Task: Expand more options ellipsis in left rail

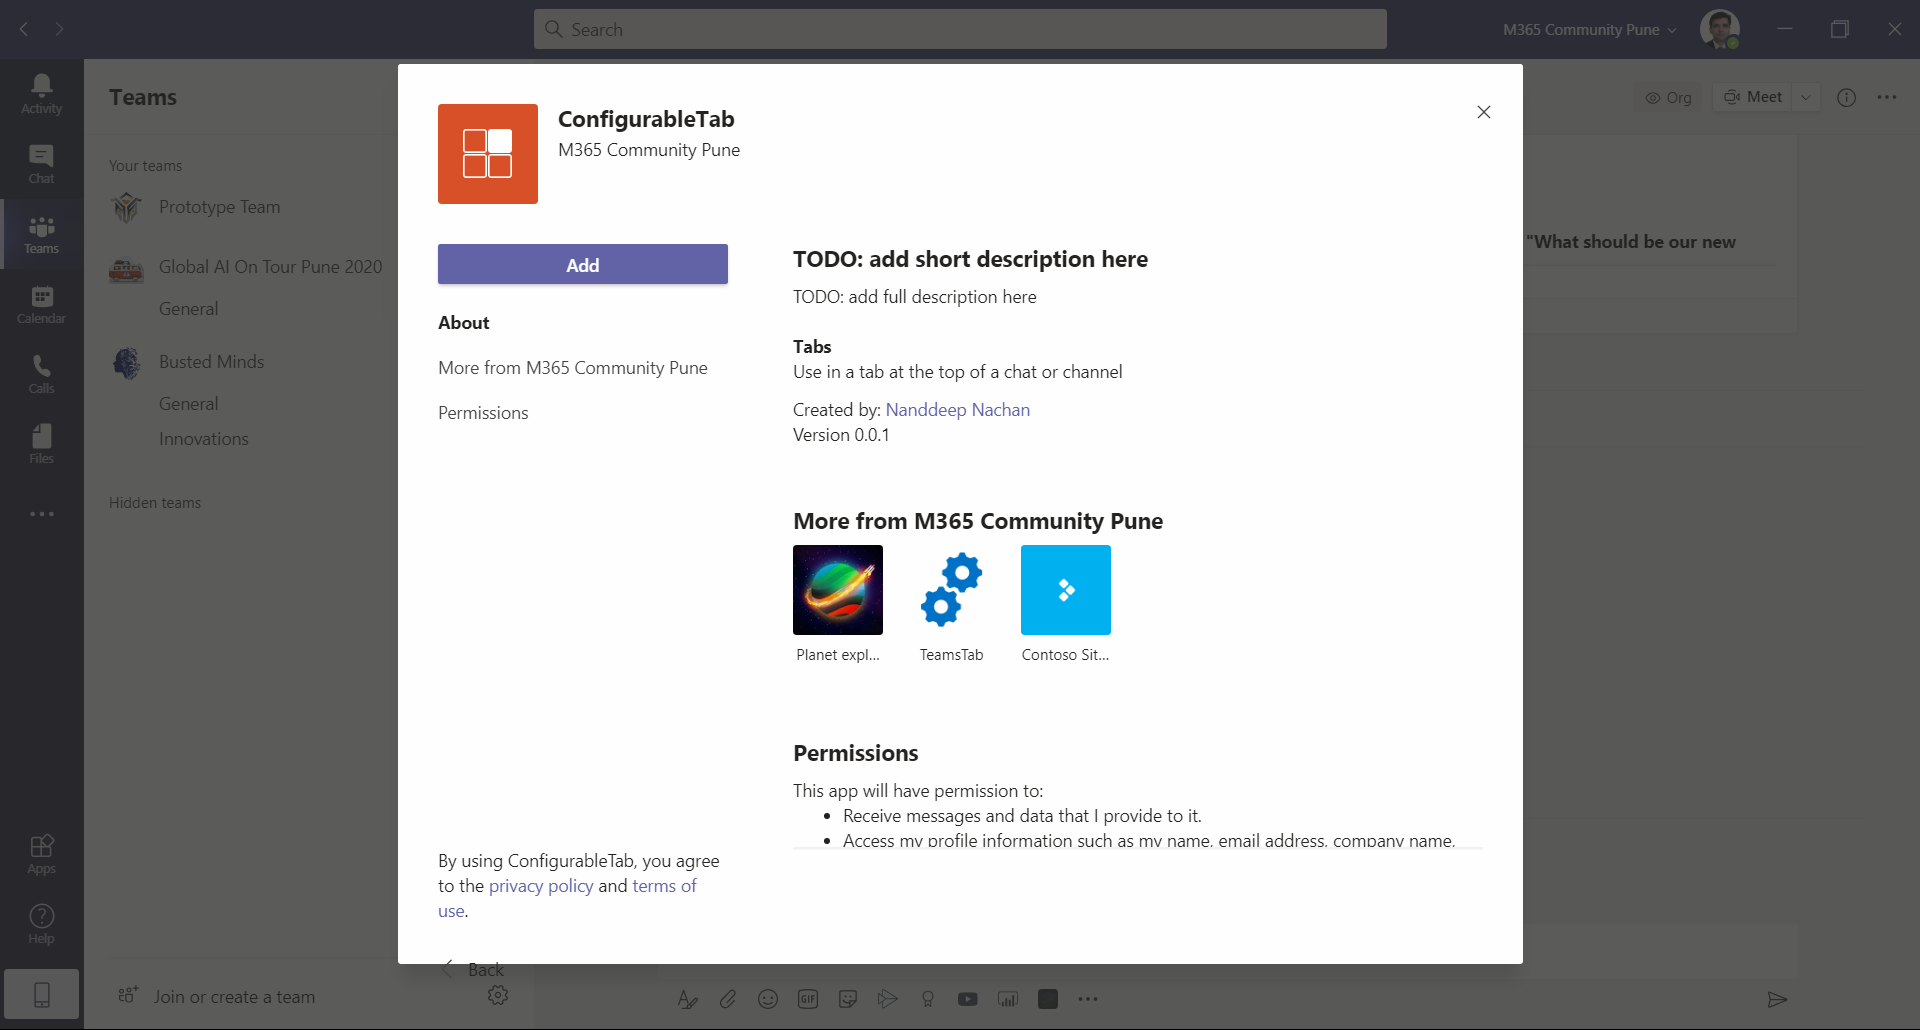Action: [x=41, y=514]
